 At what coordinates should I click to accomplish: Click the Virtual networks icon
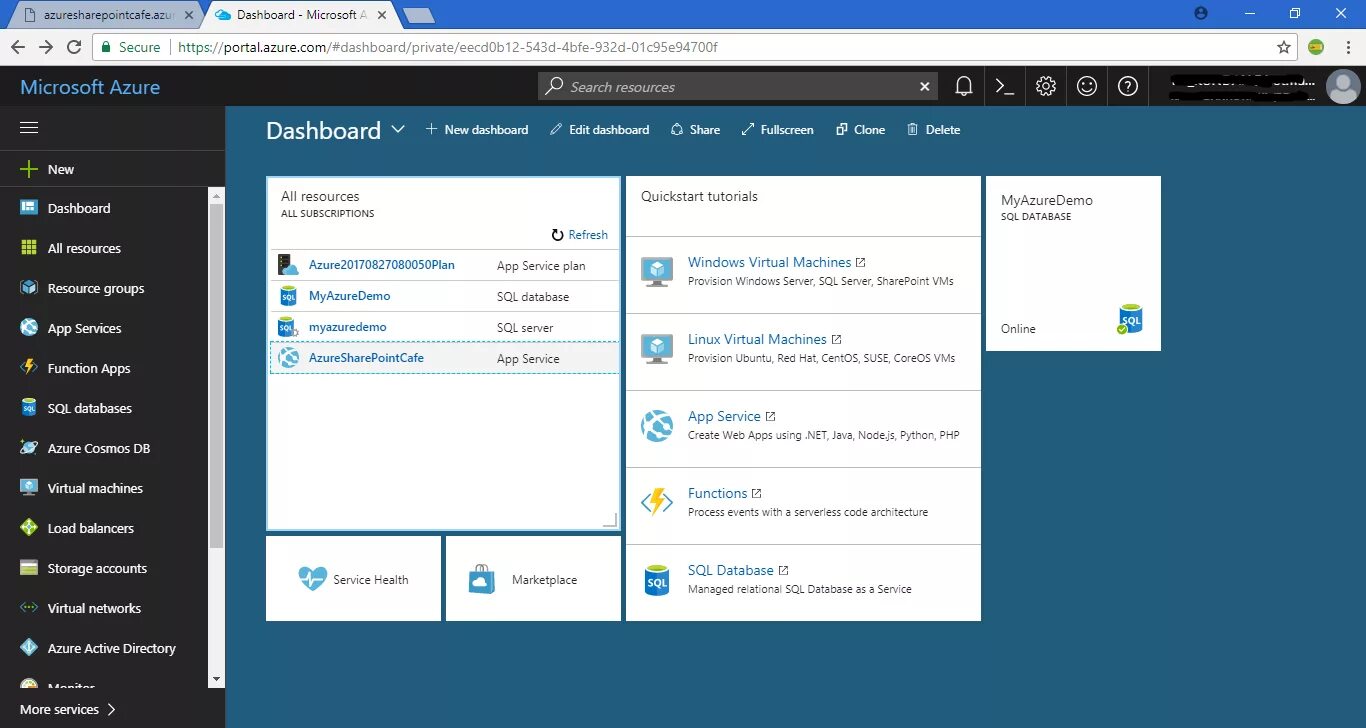click(x=29, y=608)
